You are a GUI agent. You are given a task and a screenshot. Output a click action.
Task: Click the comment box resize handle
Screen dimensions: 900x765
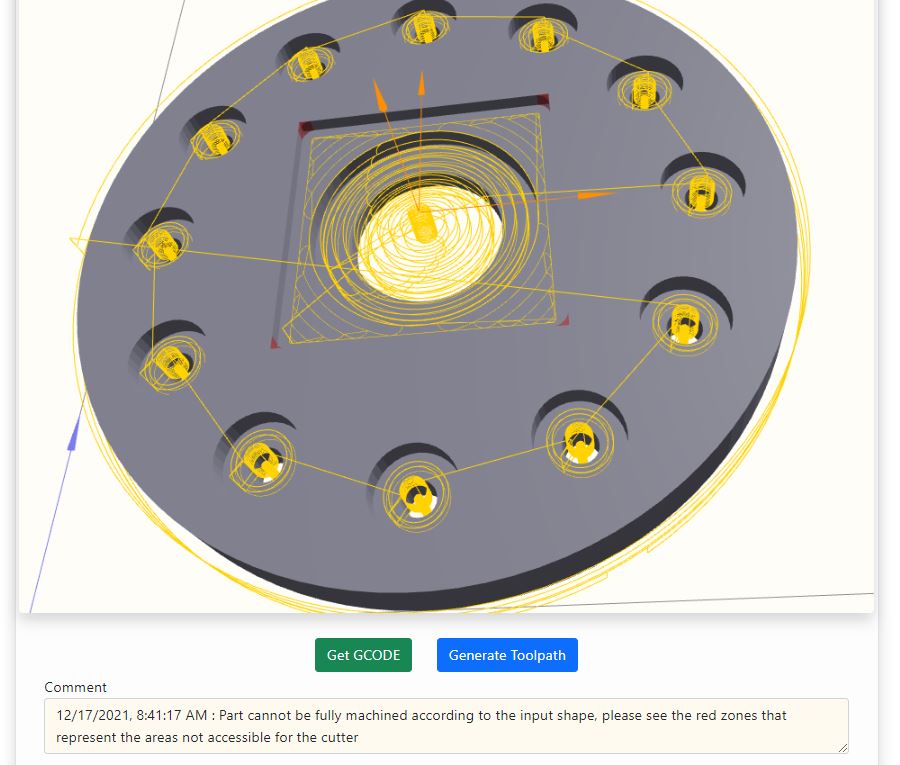point(843,748)
